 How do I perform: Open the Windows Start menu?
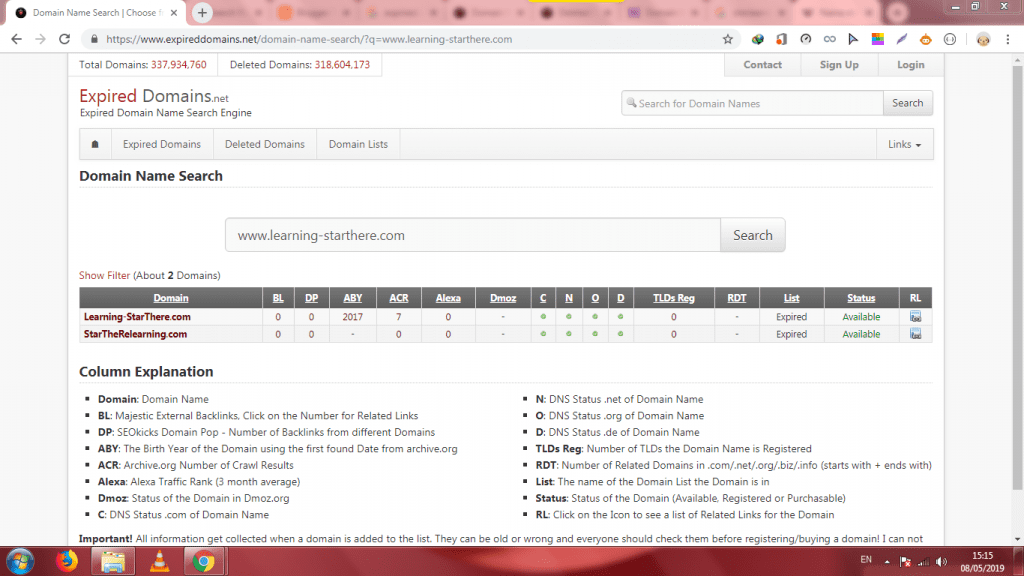point(20,561)
